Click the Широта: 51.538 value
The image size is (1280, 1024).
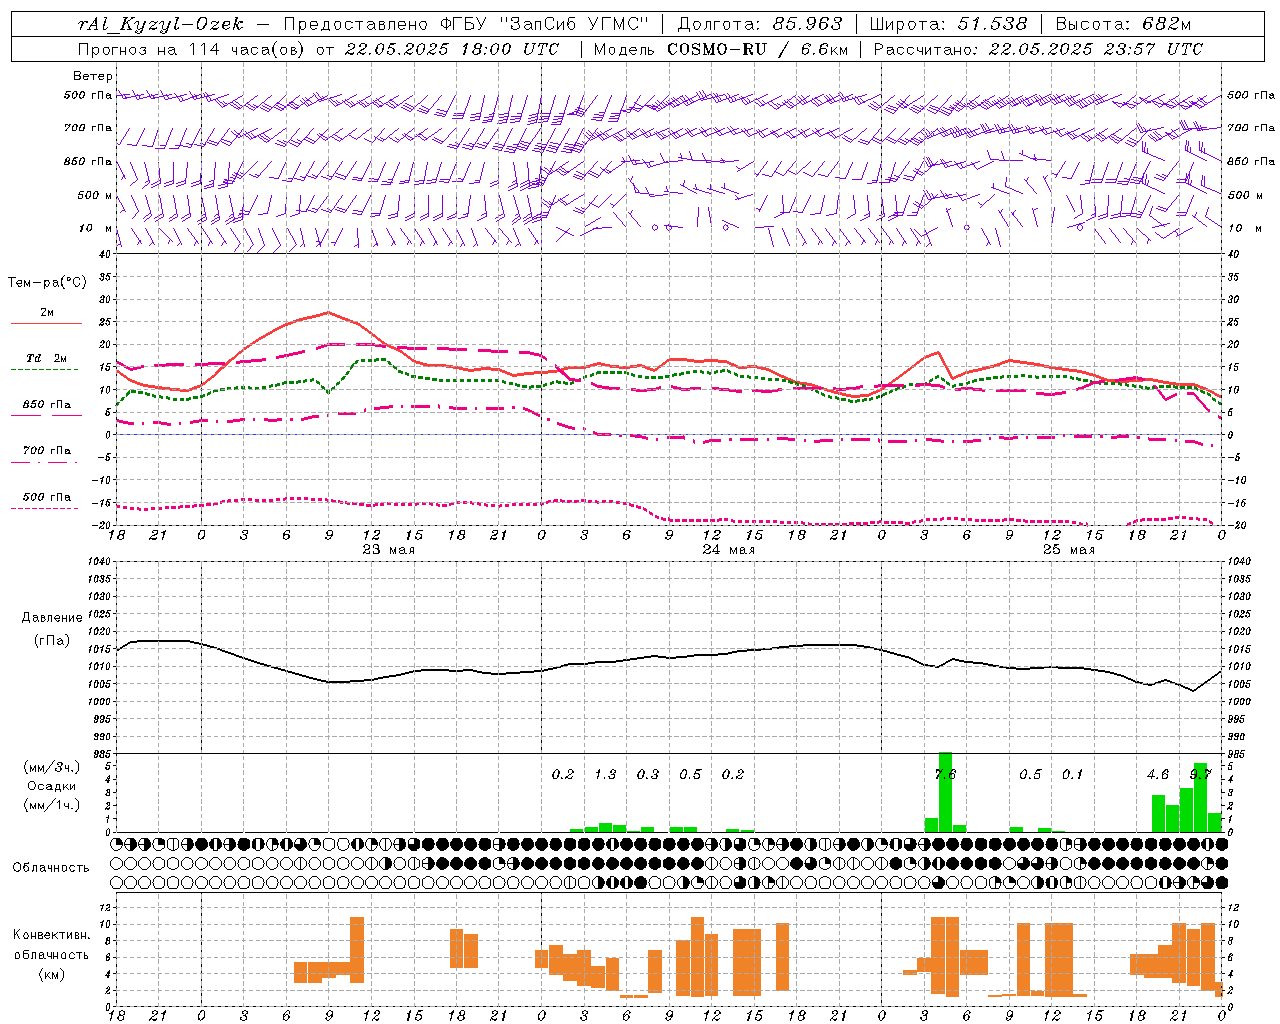pyautogui.click(x=949, y=24)
